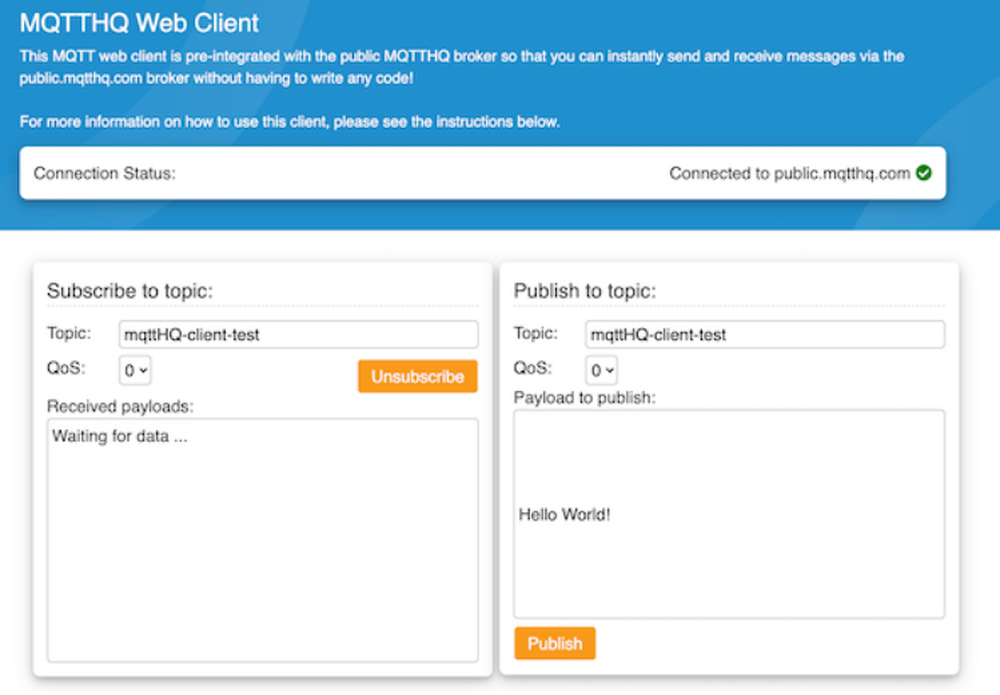Click the instructions sentence 'For more information...'
The width and height of the screenshot is (1000, 695).
pyautogui.click(x=290, y=122)
